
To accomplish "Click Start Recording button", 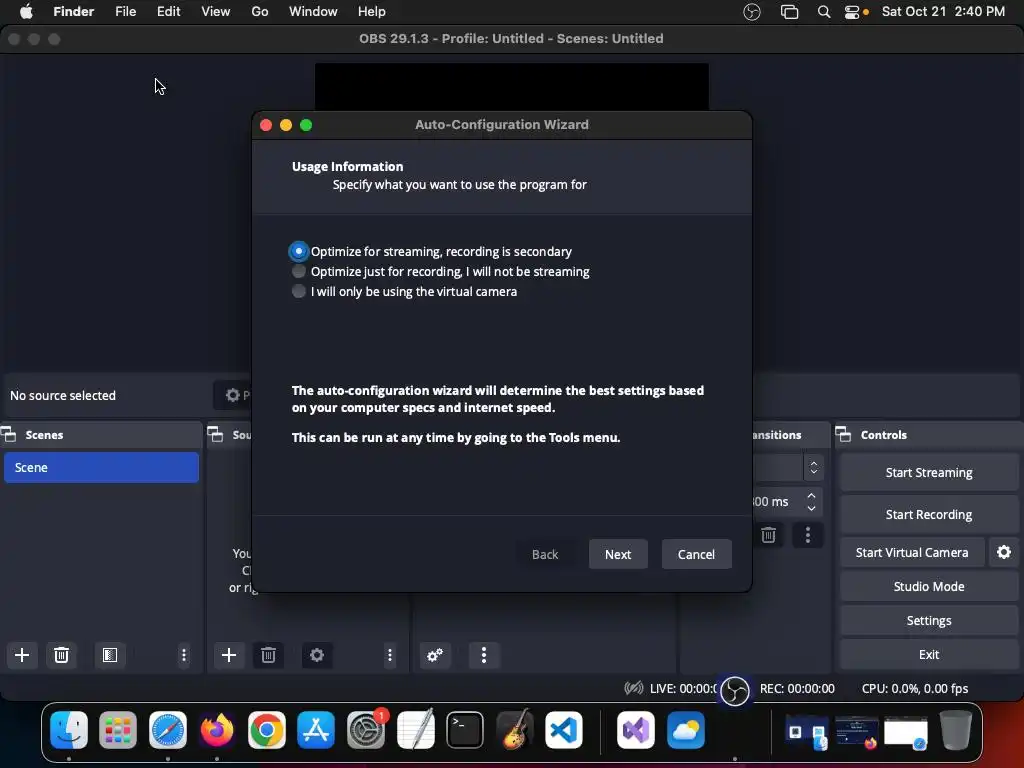I will [x=929, y=514].
